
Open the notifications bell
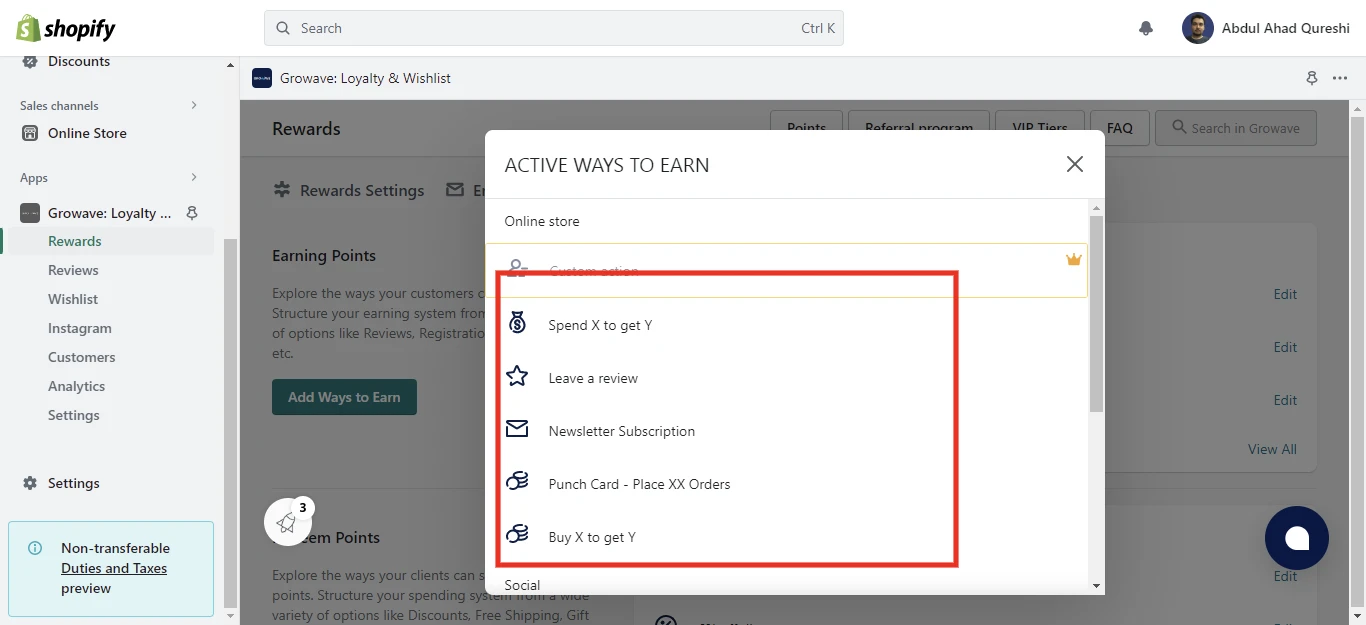[1146, 28]
